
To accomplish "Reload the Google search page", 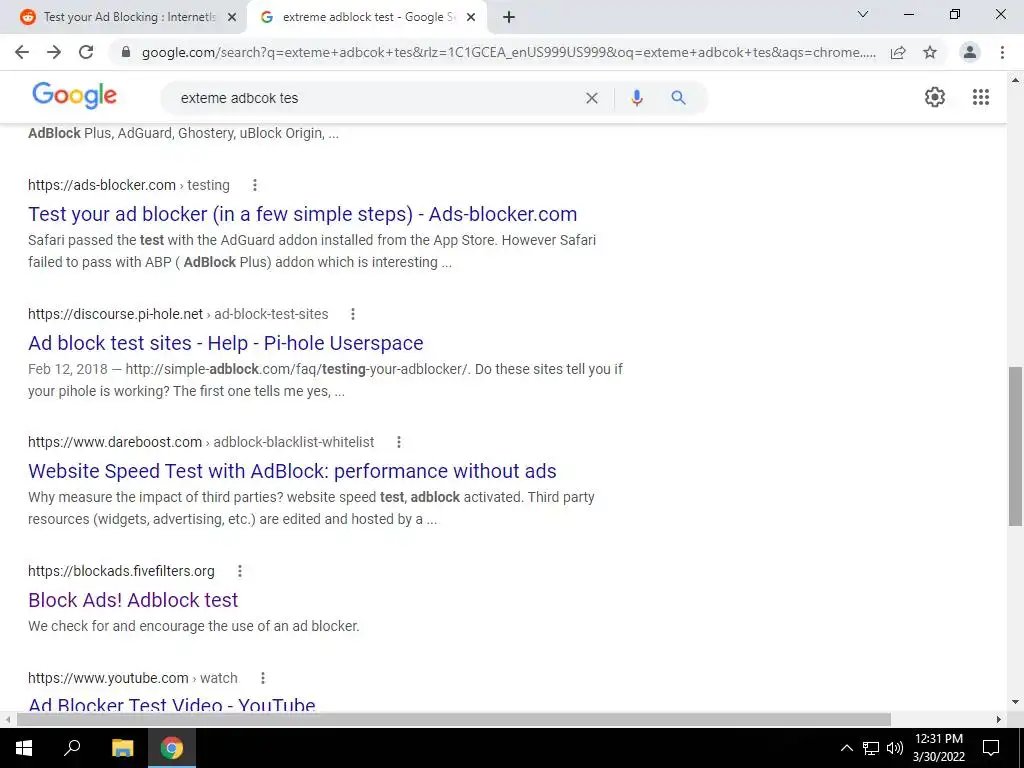I will pyautogui.click(x=86, y=52).
